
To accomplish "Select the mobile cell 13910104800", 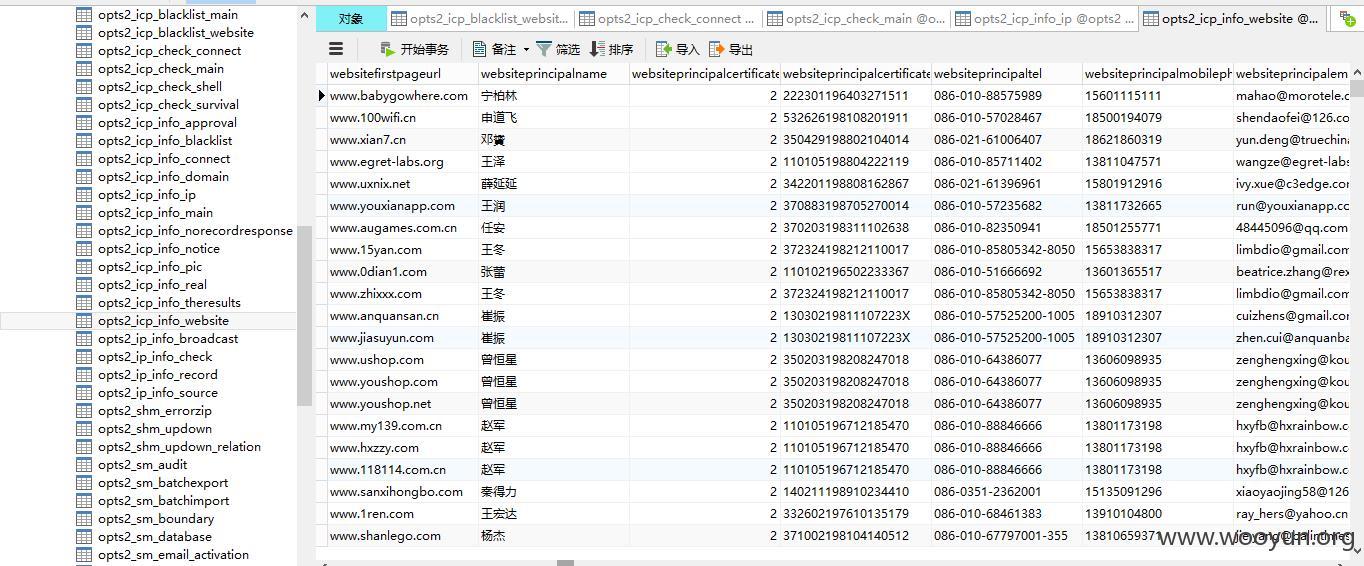I will point(1158,514).
